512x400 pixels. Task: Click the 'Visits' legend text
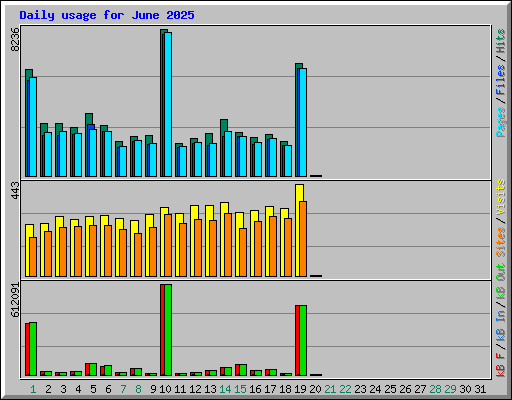tap(501, 197)
